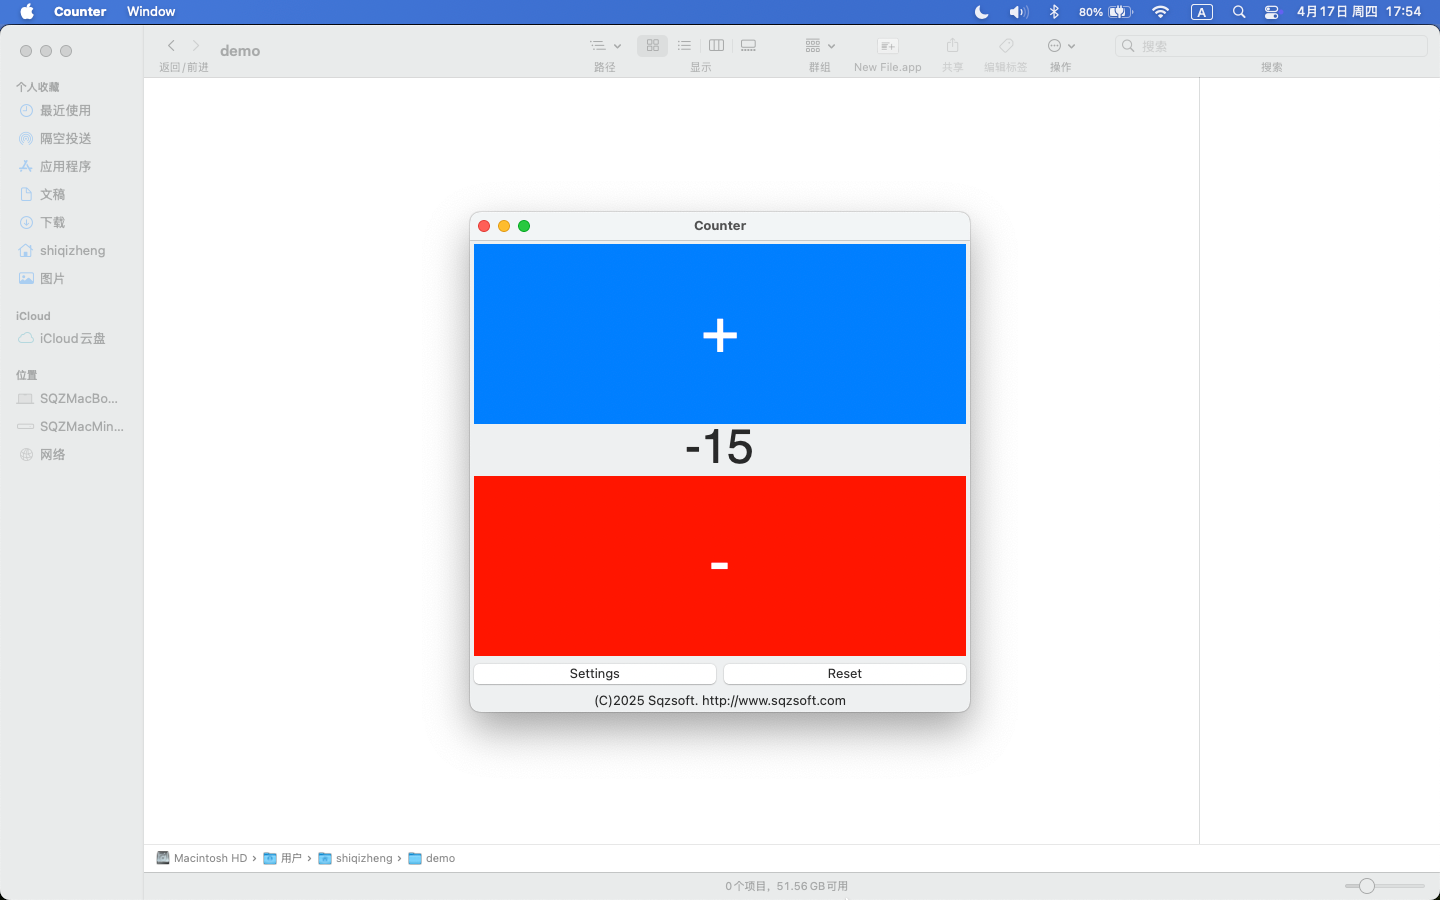Click the date and time in menu bar
Screen dimensions: 1440x900
coord(1359,12)
